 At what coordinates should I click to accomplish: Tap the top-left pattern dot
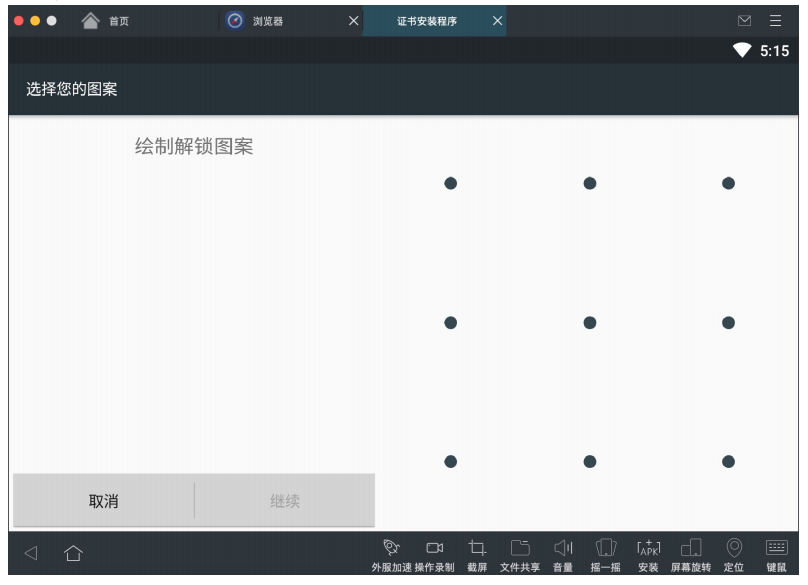tap(450, 183)
